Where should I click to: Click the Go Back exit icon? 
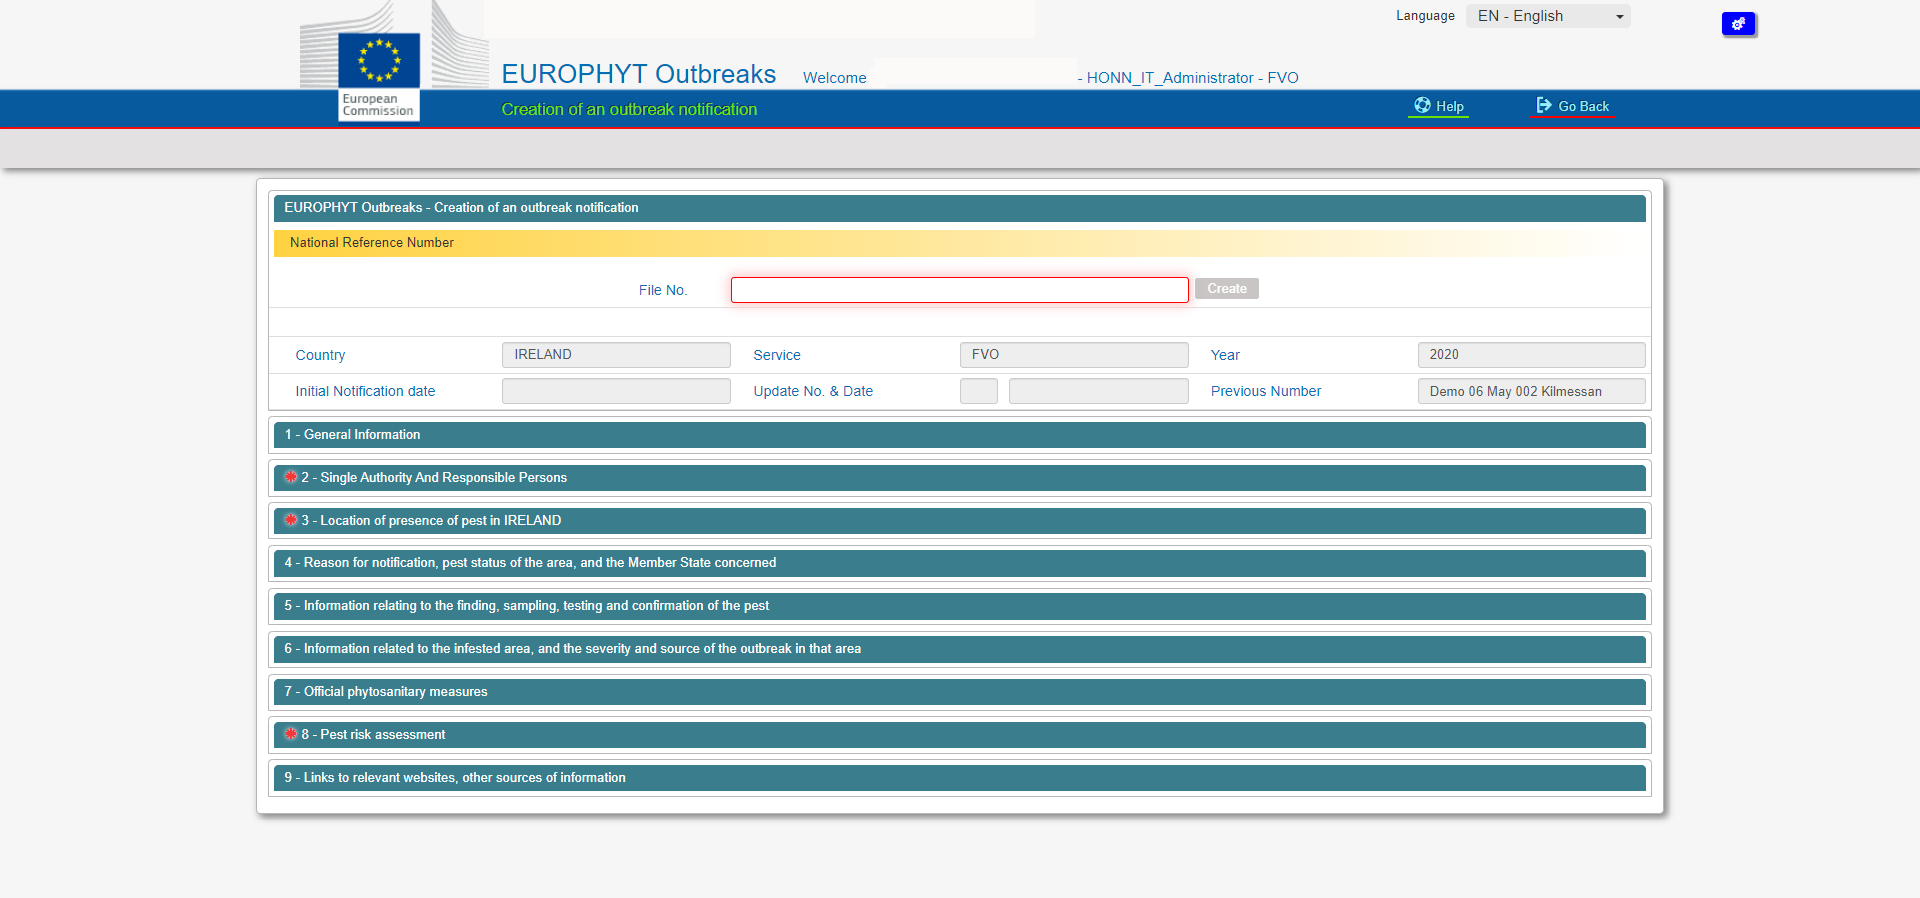pos(1544,105)
